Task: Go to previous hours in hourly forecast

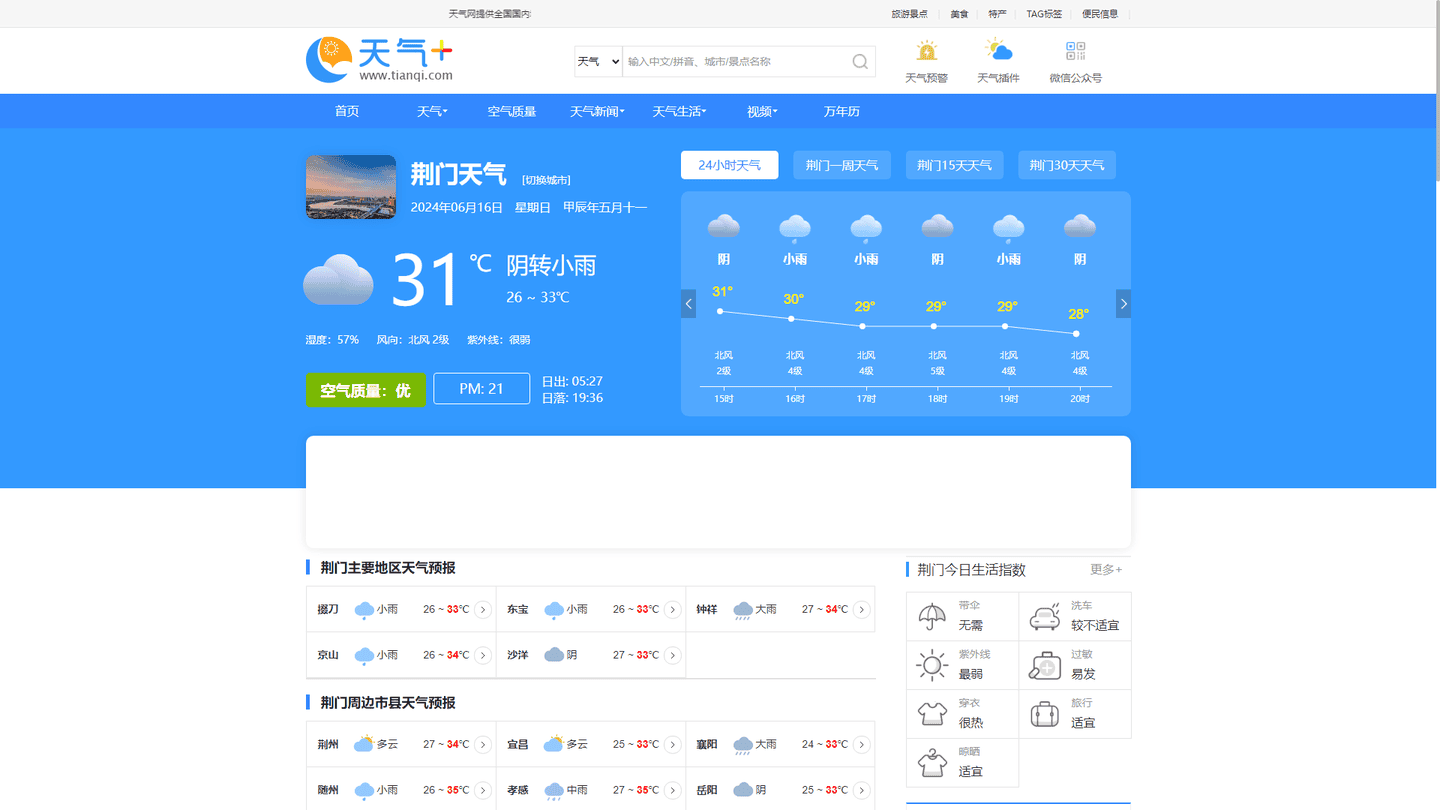Action: [688, 304]
